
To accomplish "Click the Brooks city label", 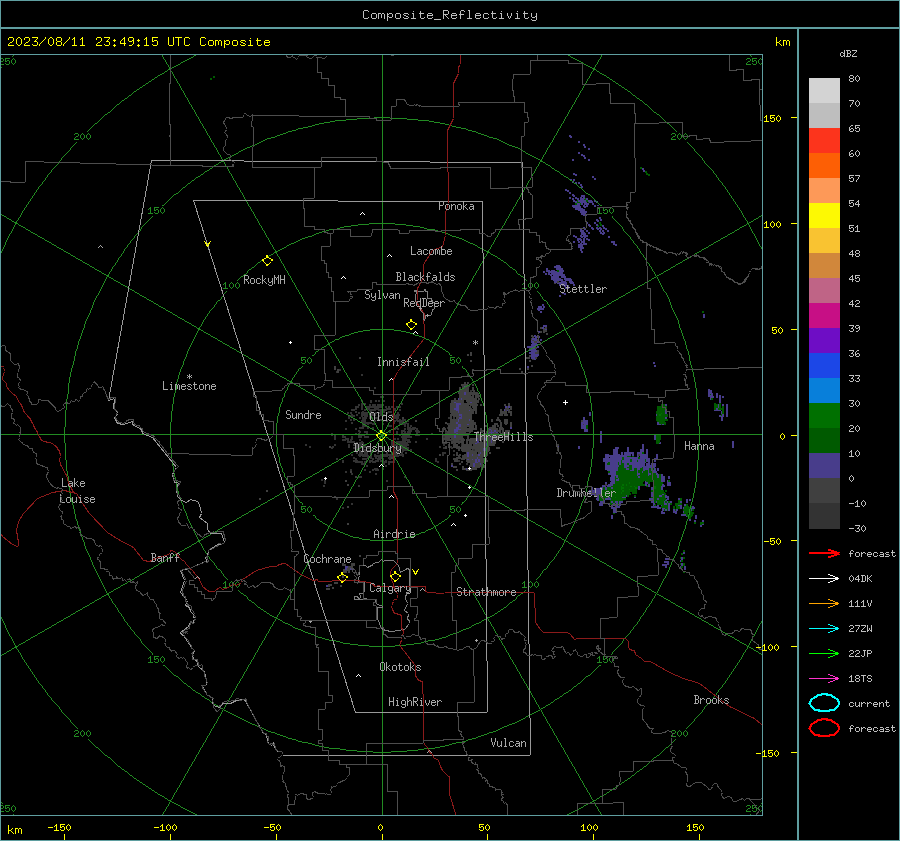I will [x=711, y=700].
